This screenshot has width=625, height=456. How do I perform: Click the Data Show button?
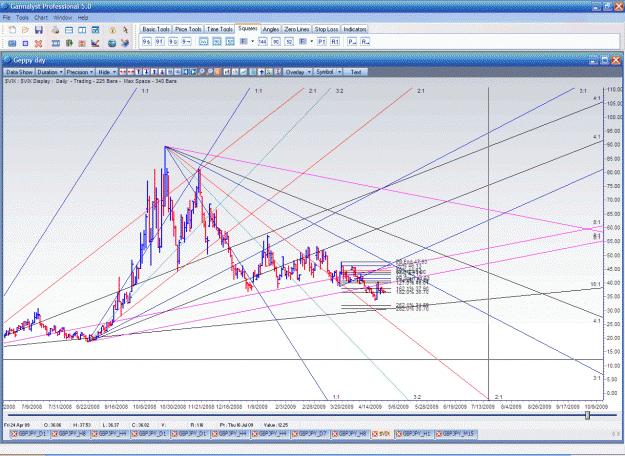coord(19,72)
